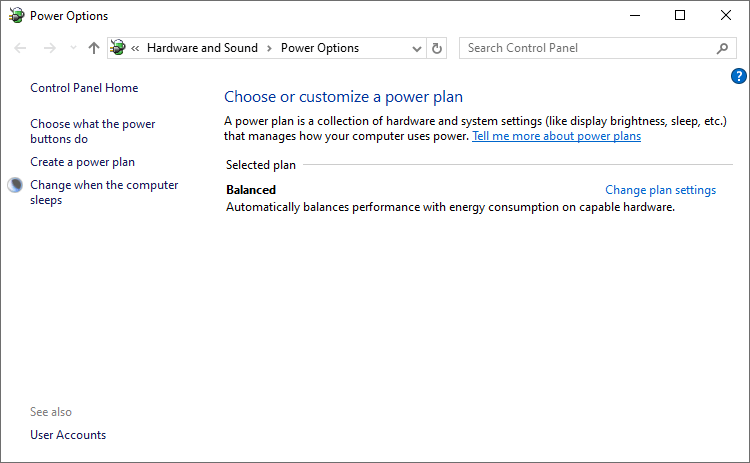750x463 pixels.
Task: Open Change when the computer sleeps
Action: click(104, 192)
